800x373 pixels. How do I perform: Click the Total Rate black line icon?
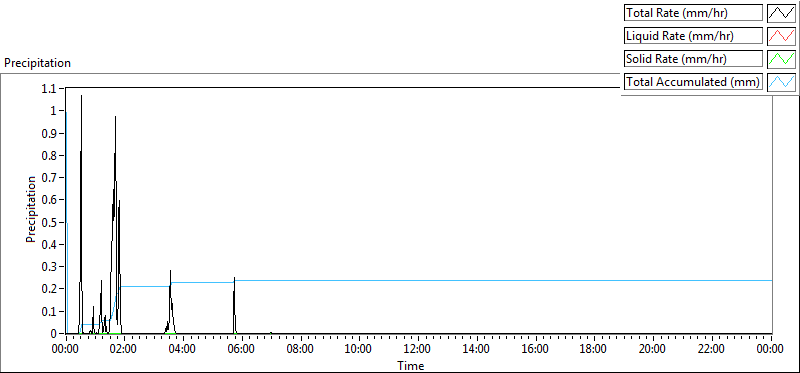coord(781,13)
